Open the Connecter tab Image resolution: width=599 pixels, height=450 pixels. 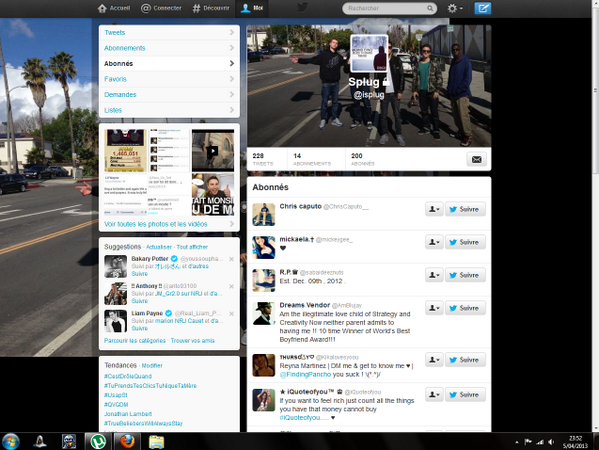tap(161, 8)
